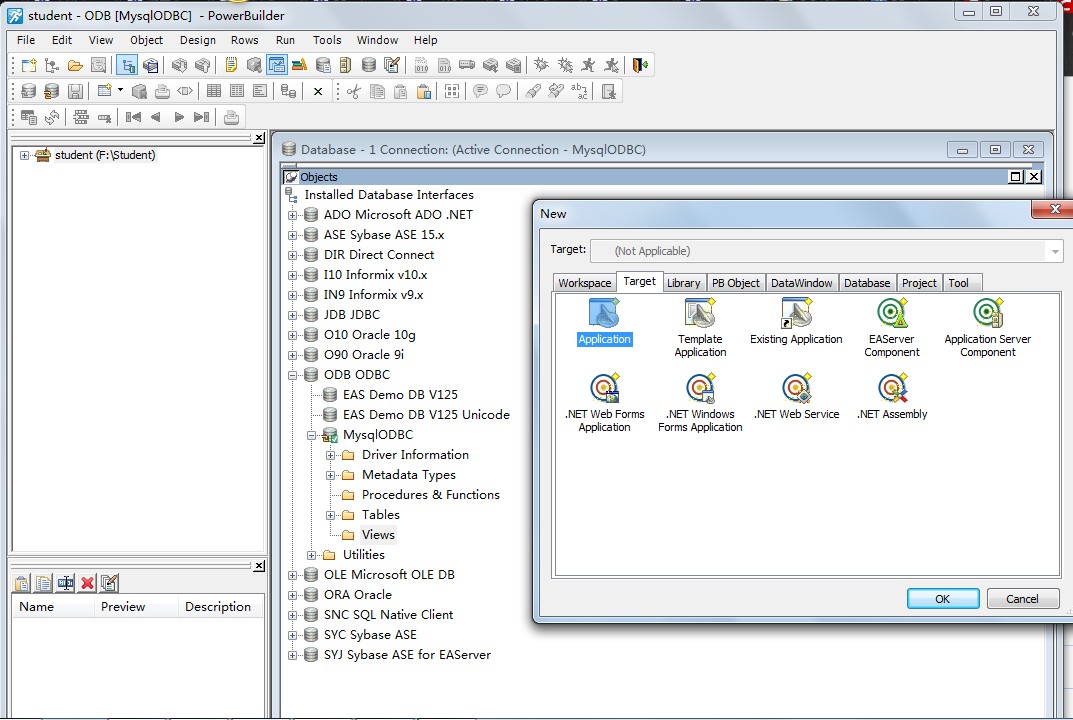Toggle the Output window toolbar icon
The image size is (1073, 720).
click(150, 65)
